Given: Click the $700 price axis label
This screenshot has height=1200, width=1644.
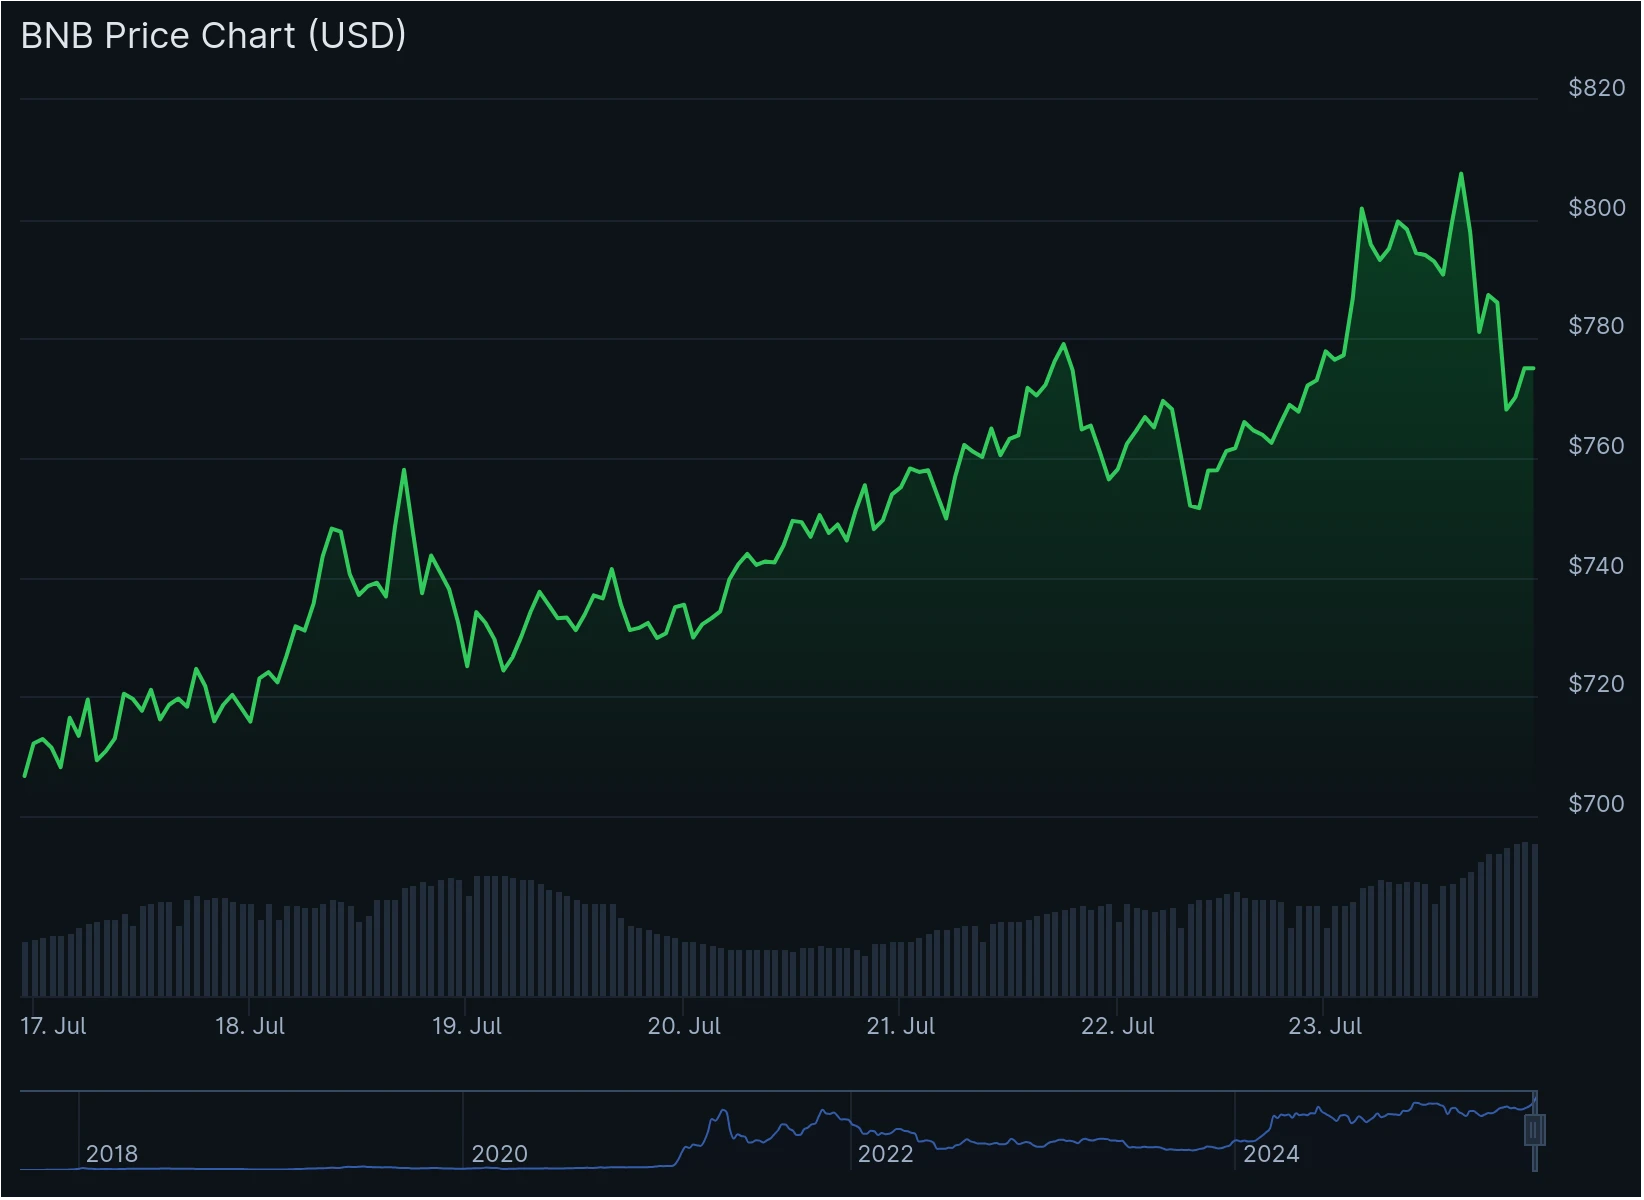Looking at the screenshot, I should [1596, 804].
